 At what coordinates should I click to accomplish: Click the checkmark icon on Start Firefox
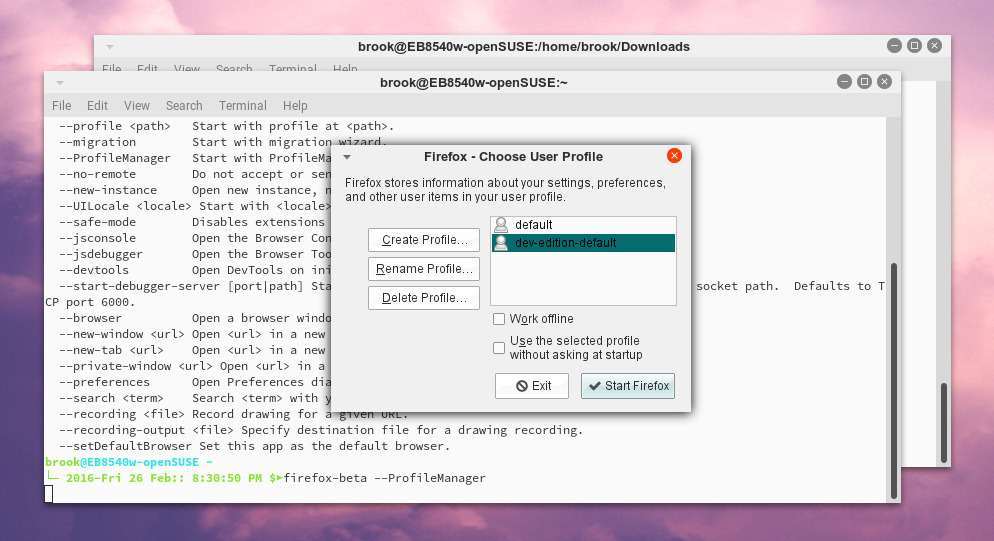tap(595, 386)
